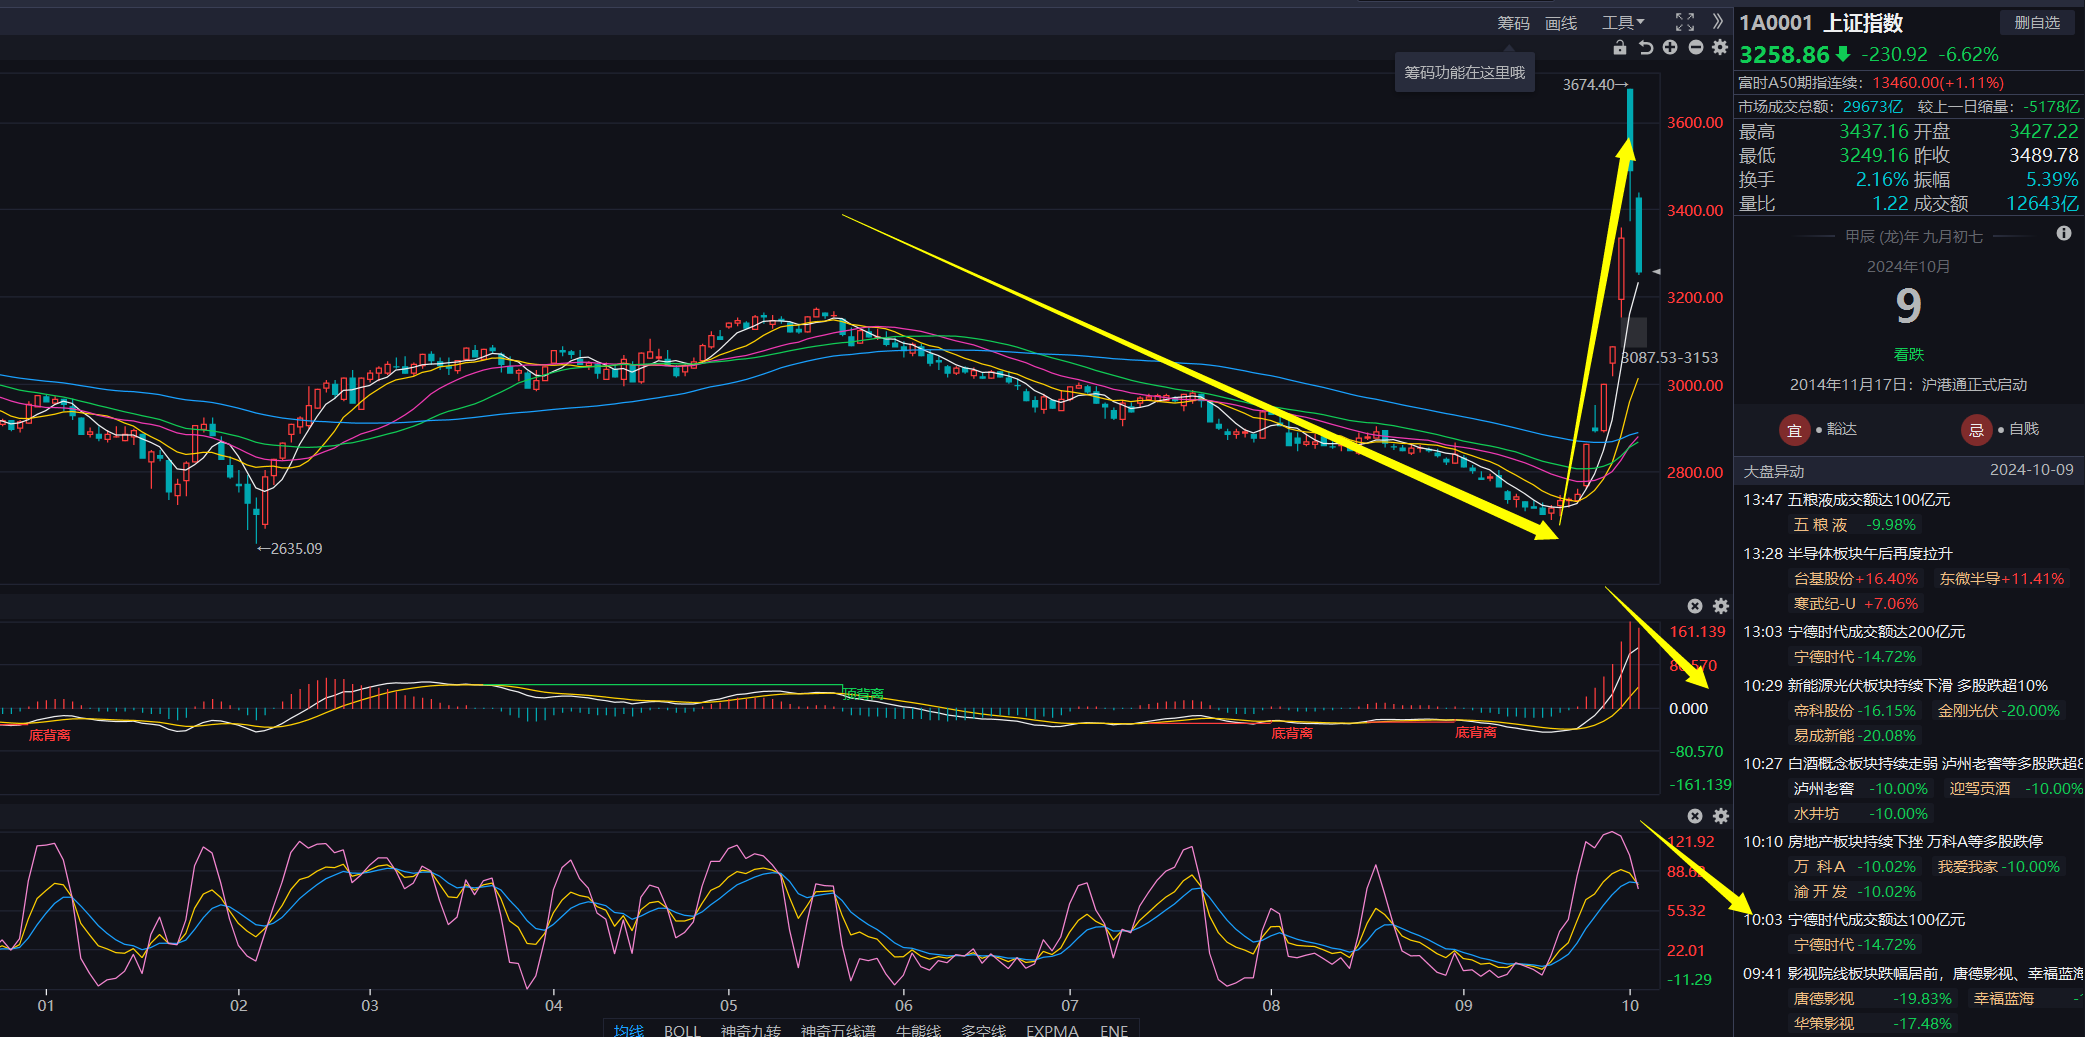Open stock 东微半导 +11.41%
This screenshot has height=1037, width=2085.
coord(2001,579)
